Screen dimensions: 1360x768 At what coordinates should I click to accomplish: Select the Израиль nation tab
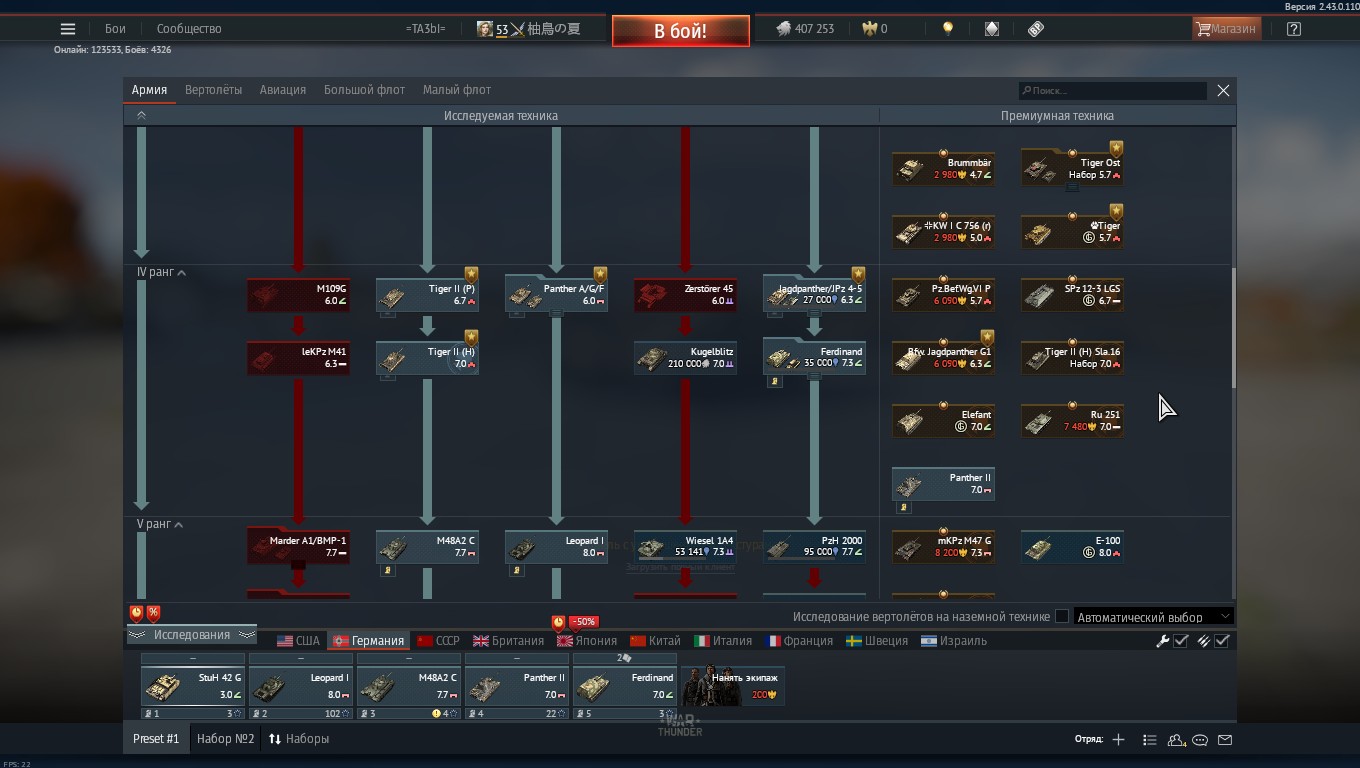pyautogui.click(x=954, y=641)
